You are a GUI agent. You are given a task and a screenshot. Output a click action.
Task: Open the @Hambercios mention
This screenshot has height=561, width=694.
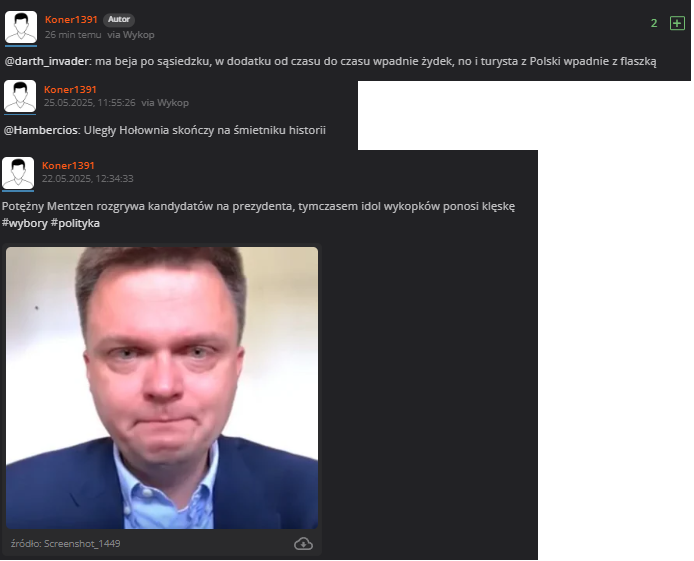[41, 130]
